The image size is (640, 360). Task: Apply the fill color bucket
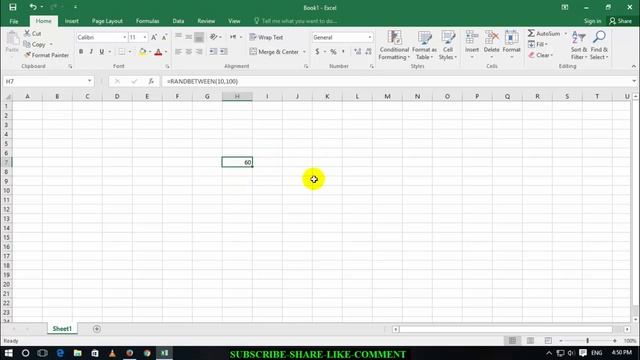click(x=142, y=52)
